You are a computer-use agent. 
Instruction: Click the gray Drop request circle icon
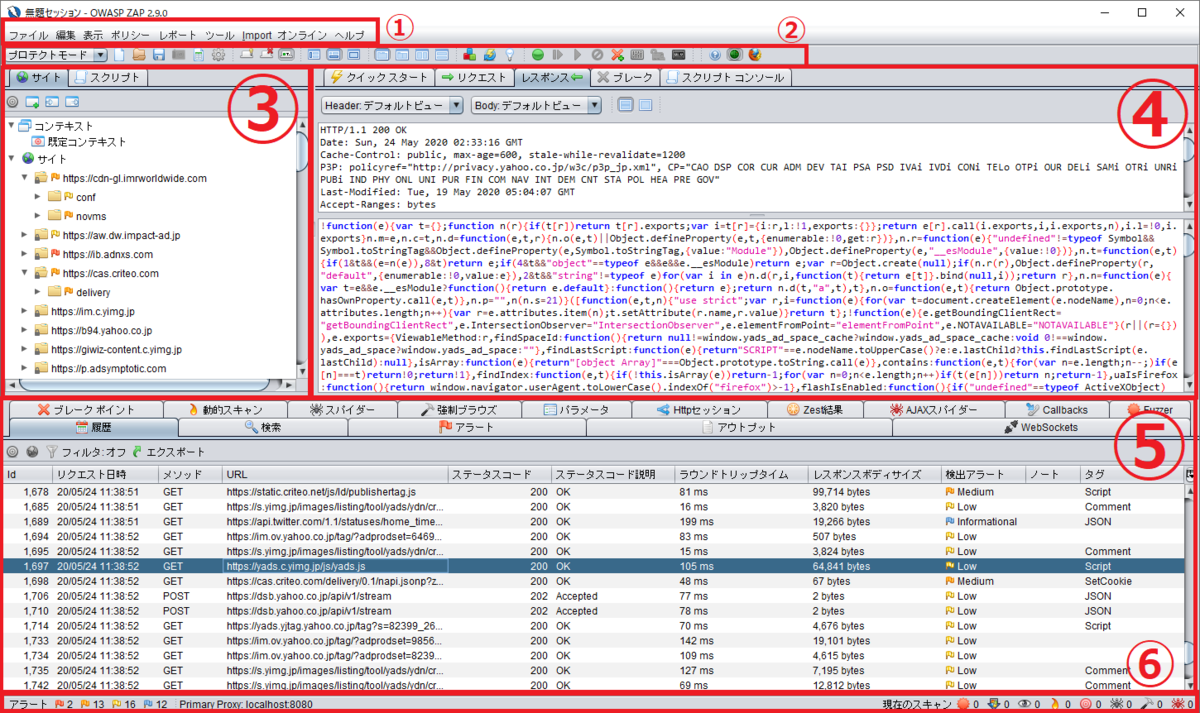(x=597, y=54)
